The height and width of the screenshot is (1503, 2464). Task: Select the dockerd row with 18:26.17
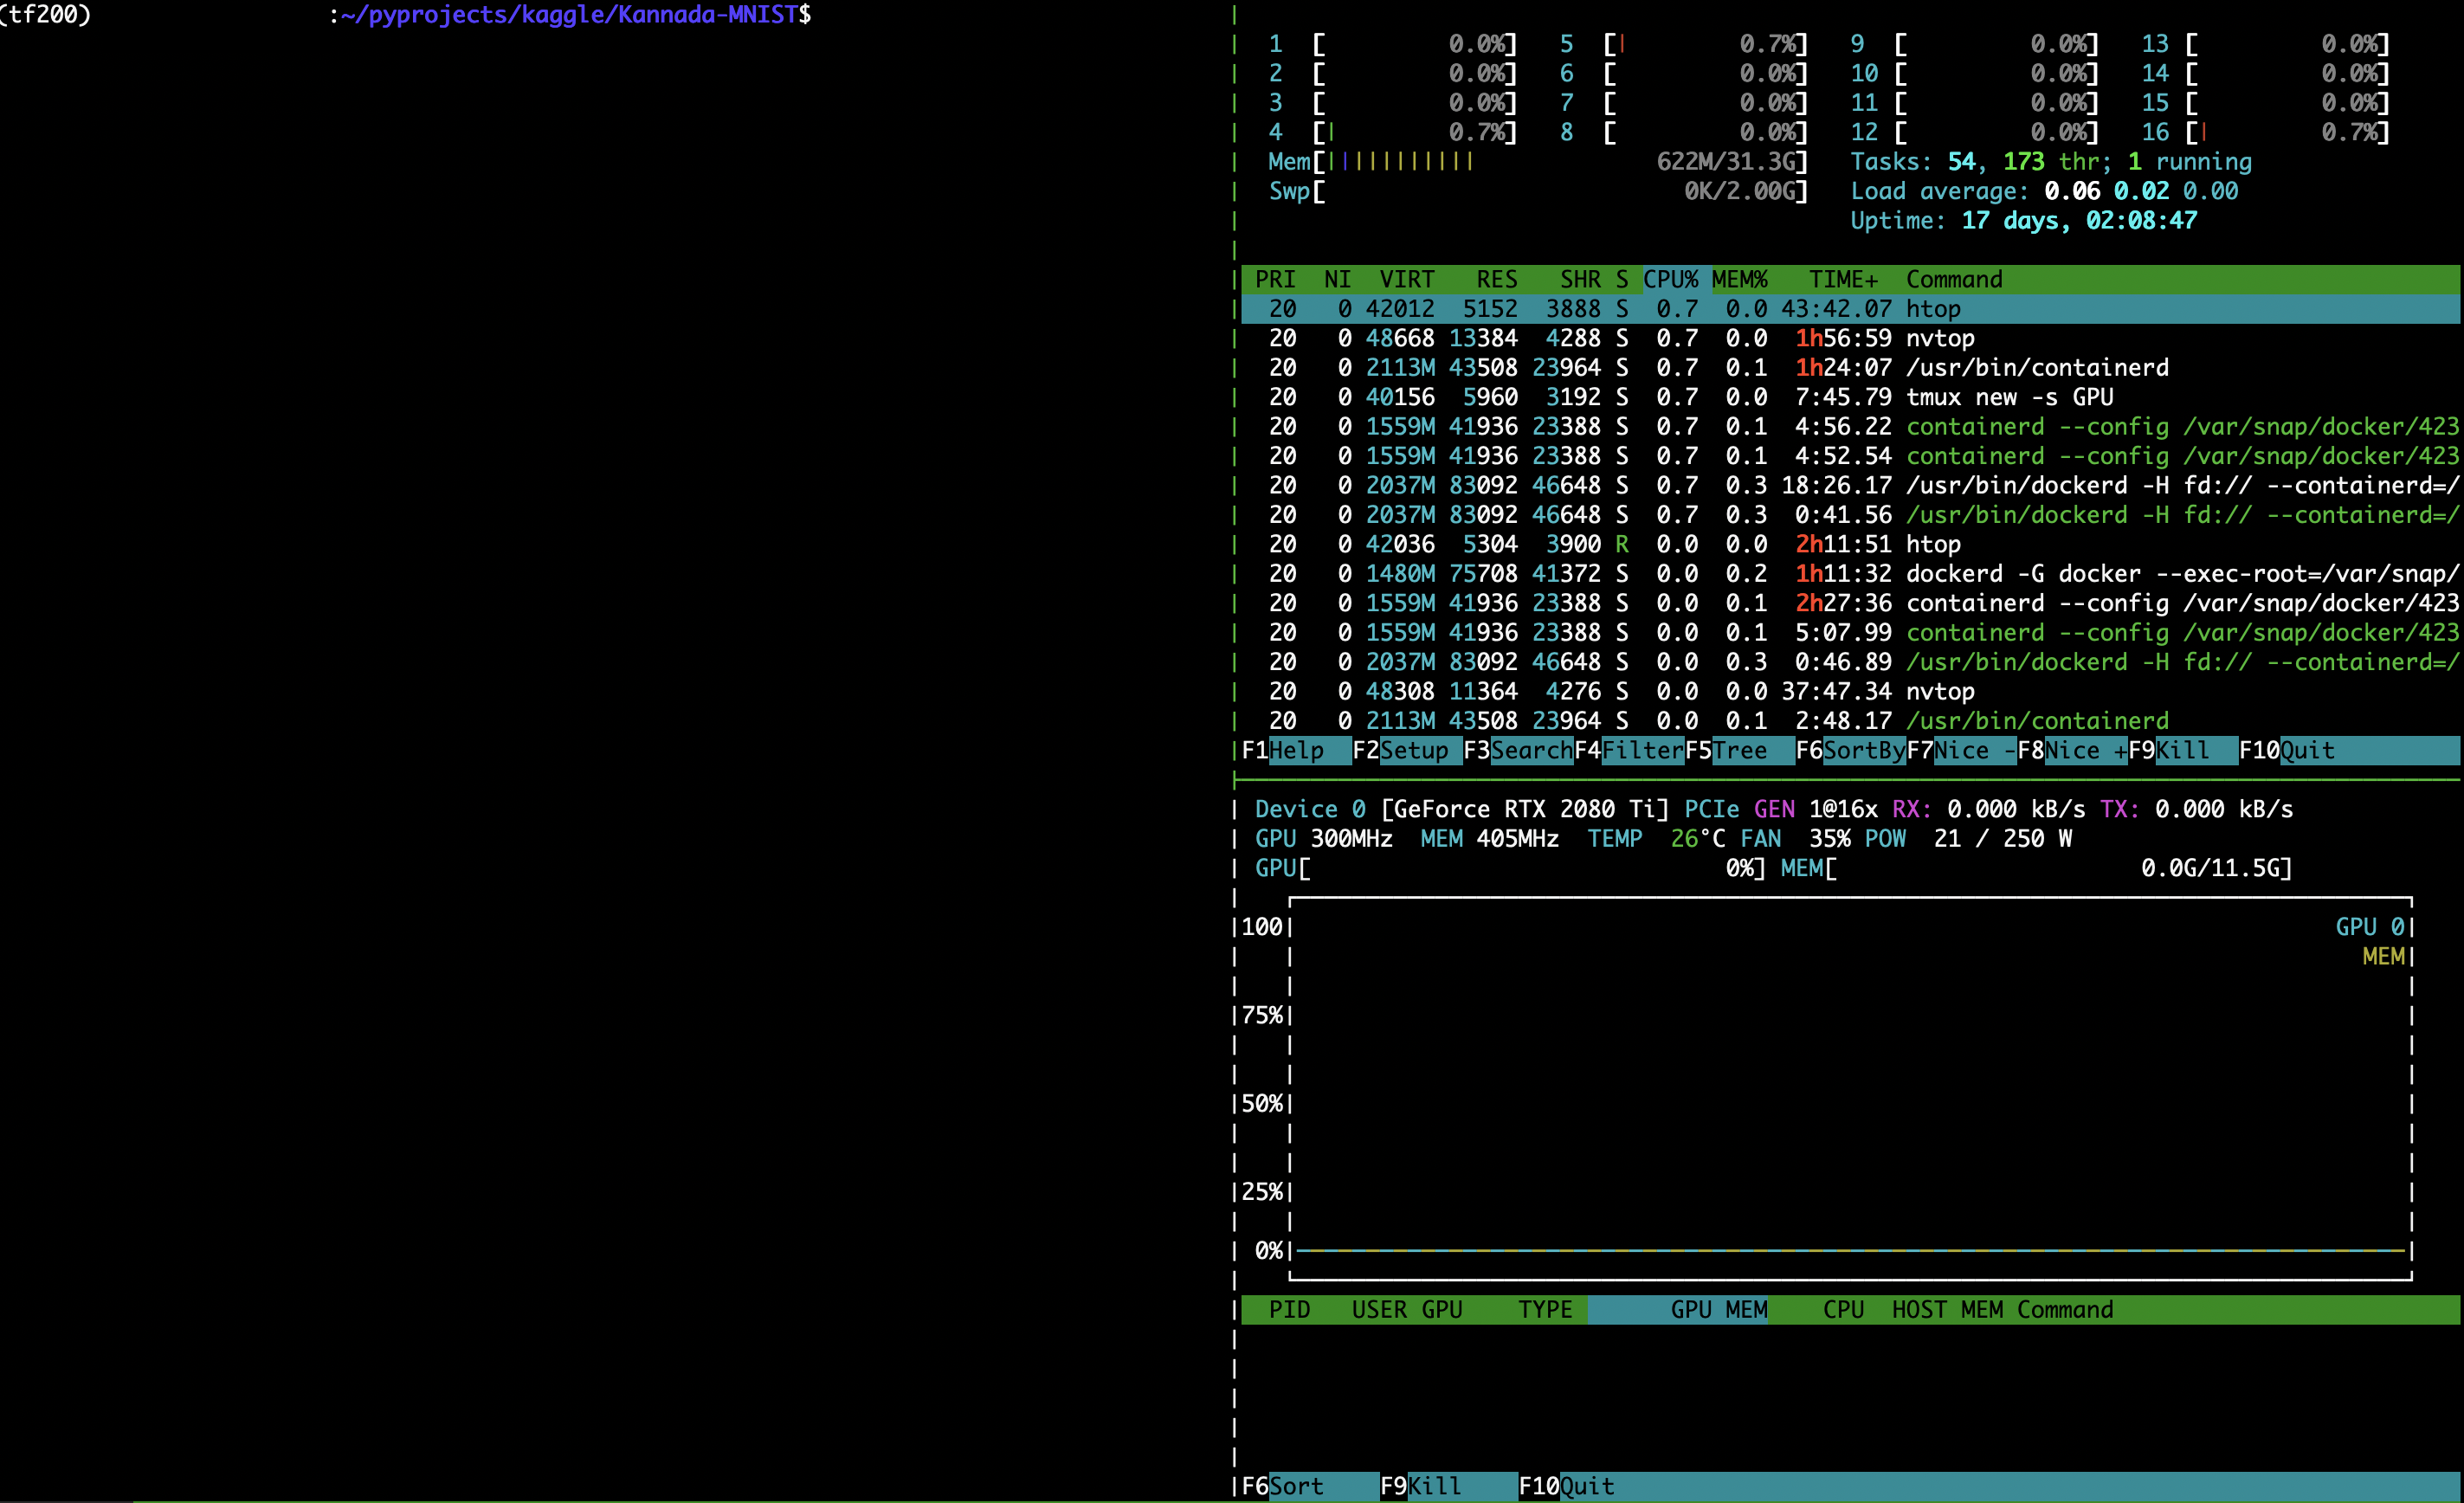(x=1850, y=486)
